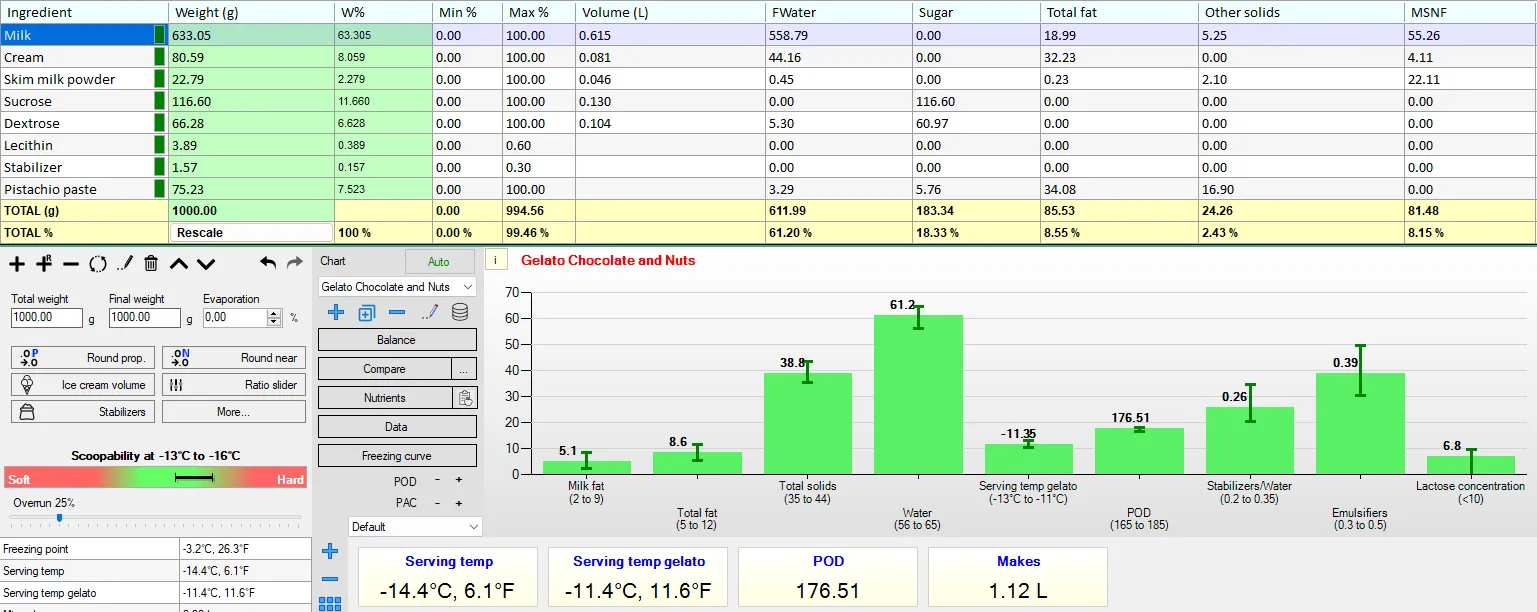This screenshot has height=612, width=1537.
Task: Move ingredient up with the up arrow
Action: tap(178, 264)
